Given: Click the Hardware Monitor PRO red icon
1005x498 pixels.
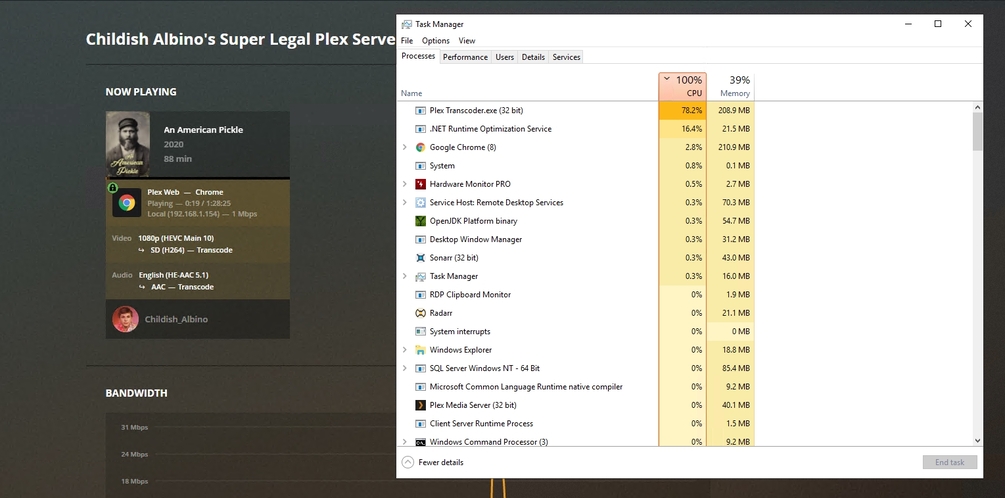Looking at the screenshot, I should tap(420, 184).
